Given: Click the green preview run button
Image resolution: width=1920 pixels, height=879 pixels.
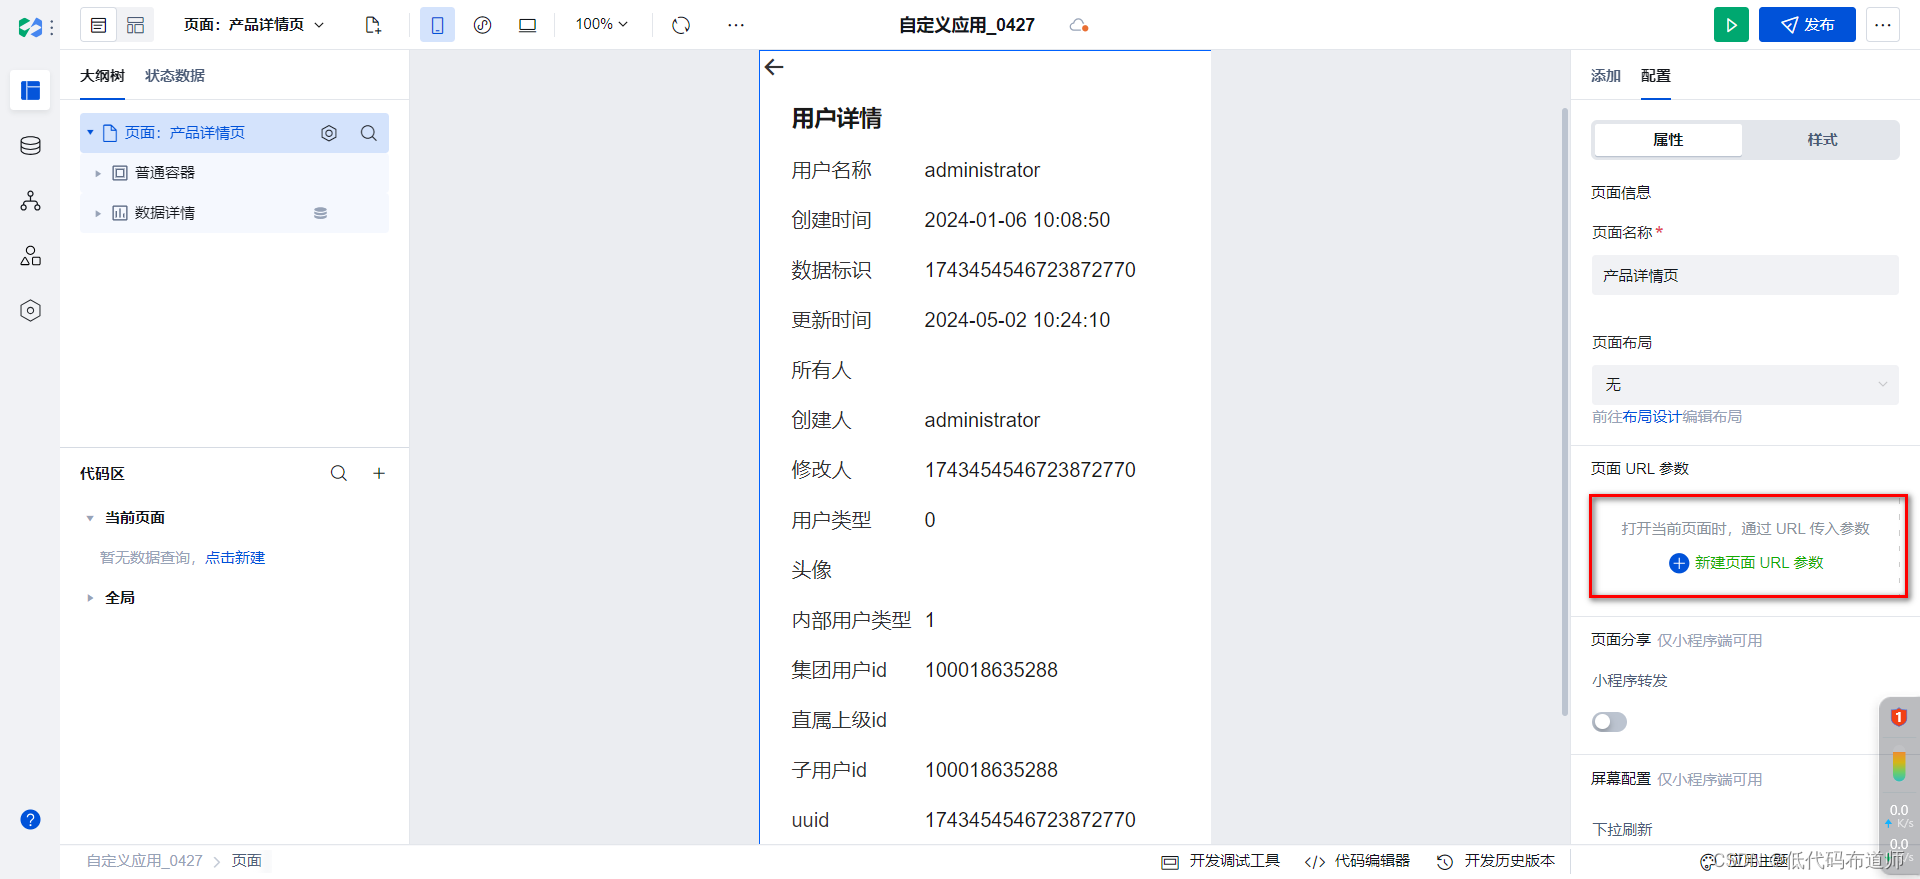Looking at the screenshot, I should point(1731,25).
